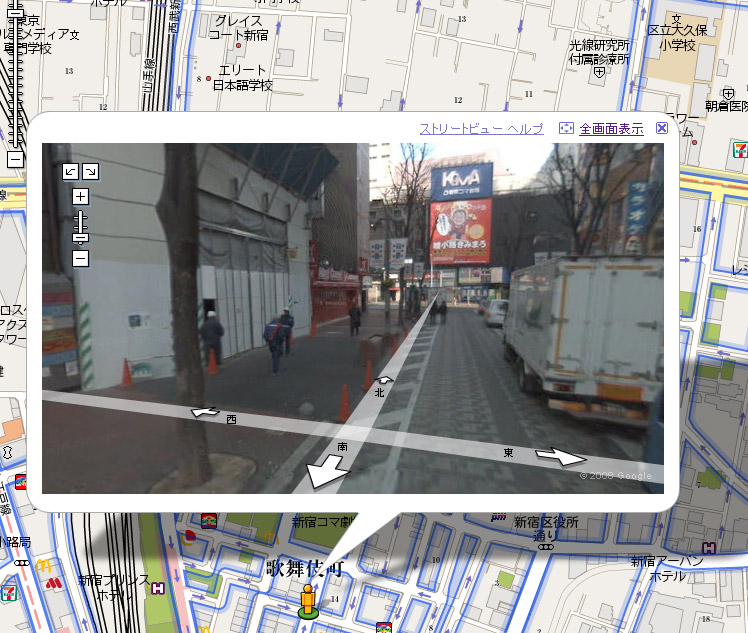Click the 区立大久保小学校 label
748x633 pixels.
click(677, 38)
